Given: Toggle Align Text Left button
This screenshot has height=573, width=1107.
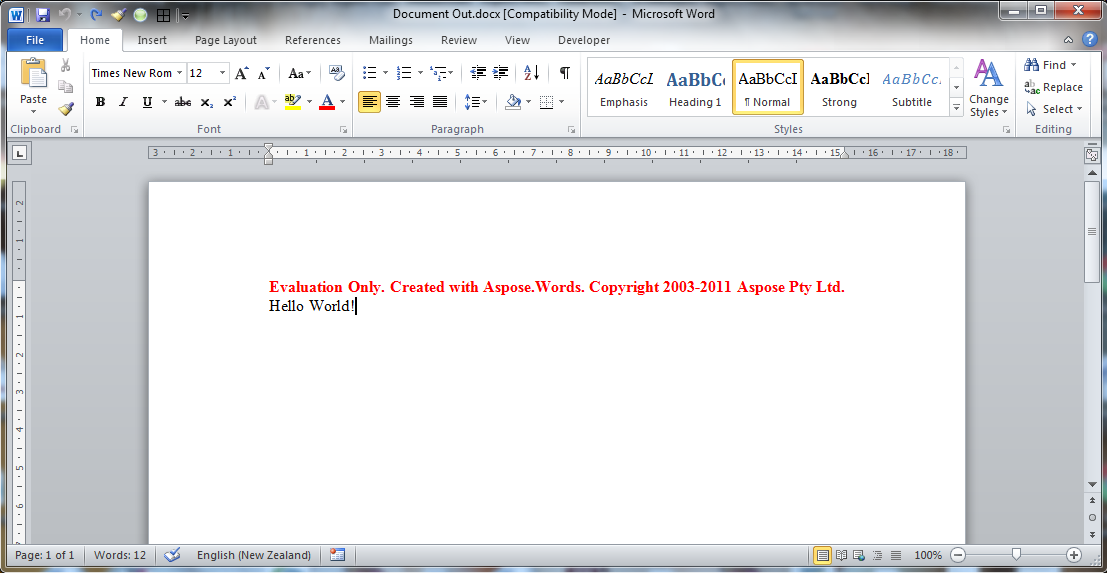Looking at the screenshot, I should pyautogui.click(x=369, y=102).
